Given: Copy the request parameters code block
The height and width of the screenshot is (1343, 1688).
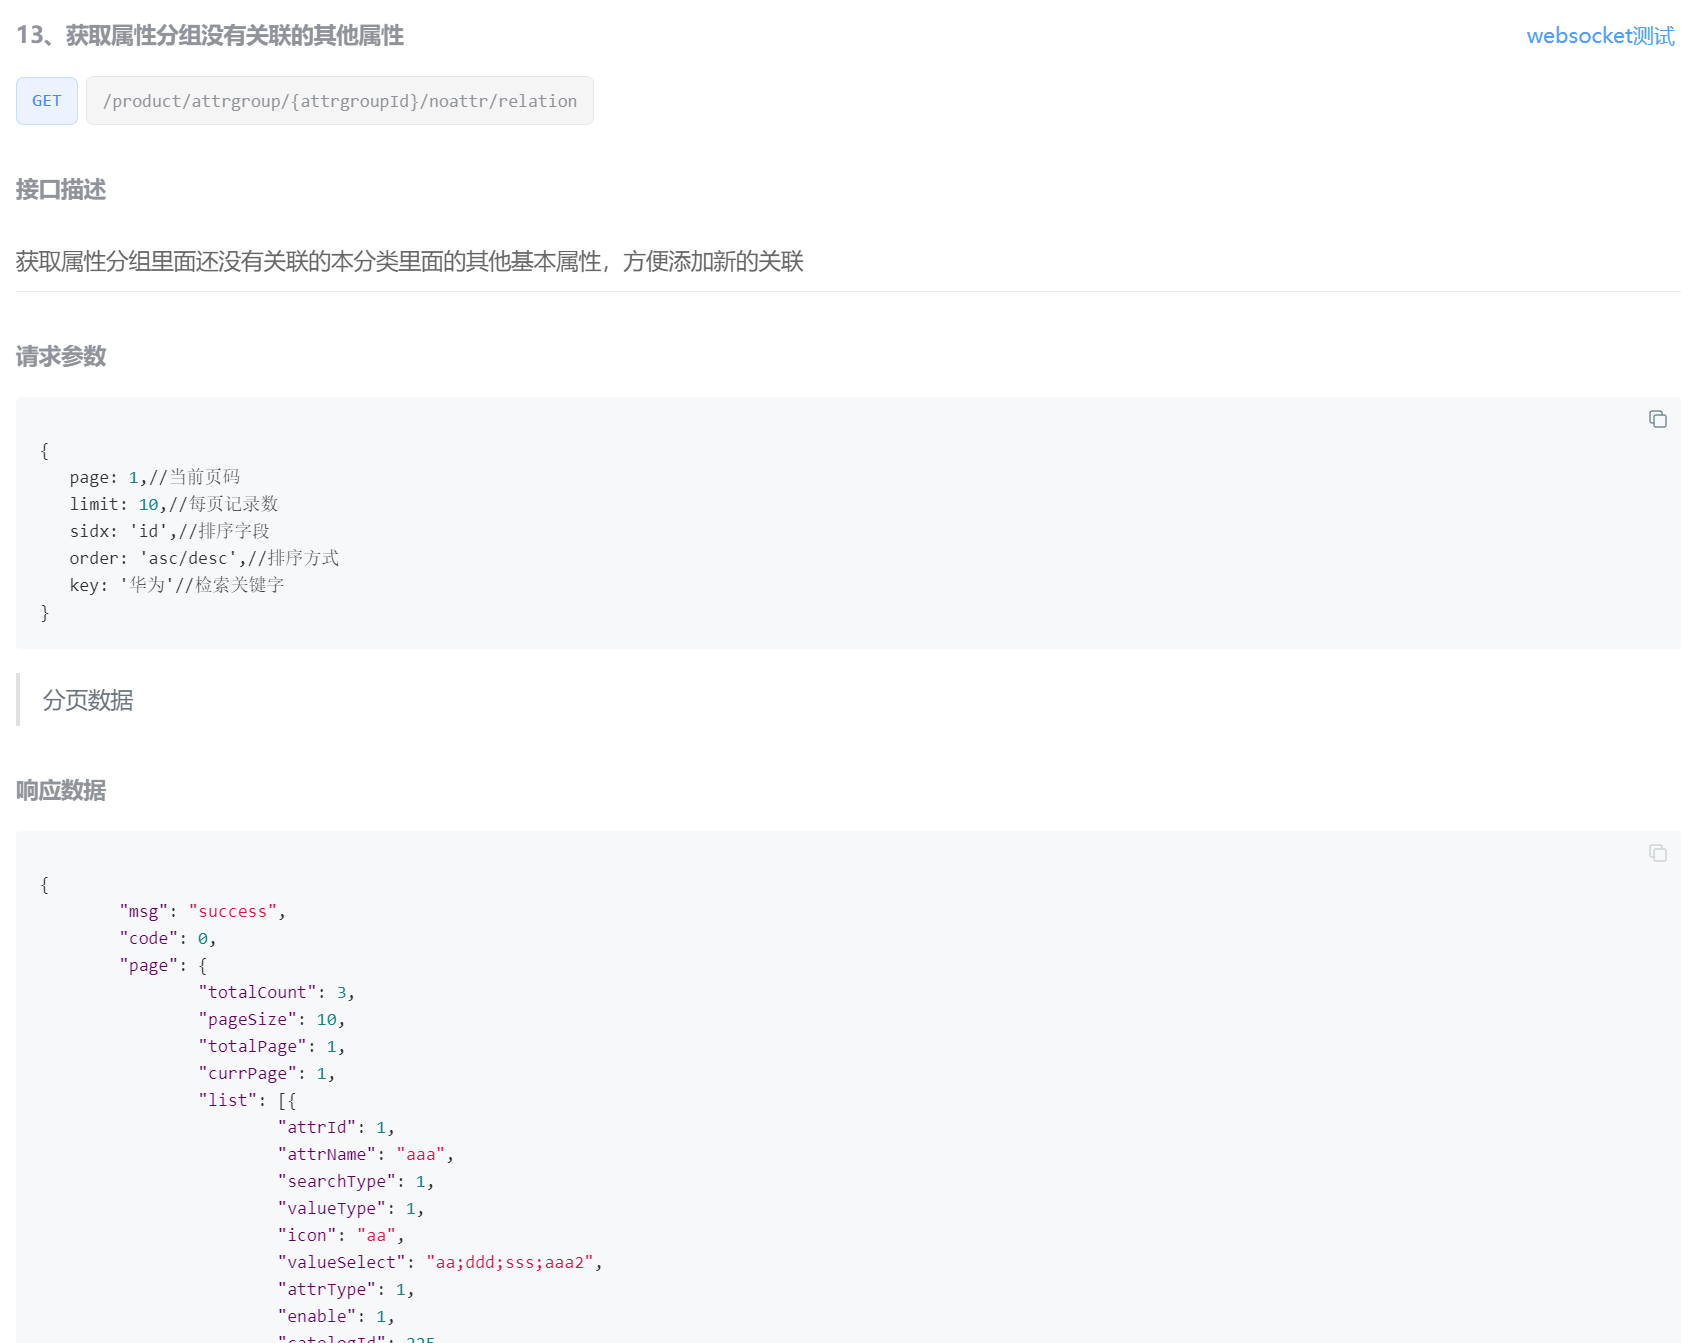Looking at the screenshot, I should (x=1657, y=419).
